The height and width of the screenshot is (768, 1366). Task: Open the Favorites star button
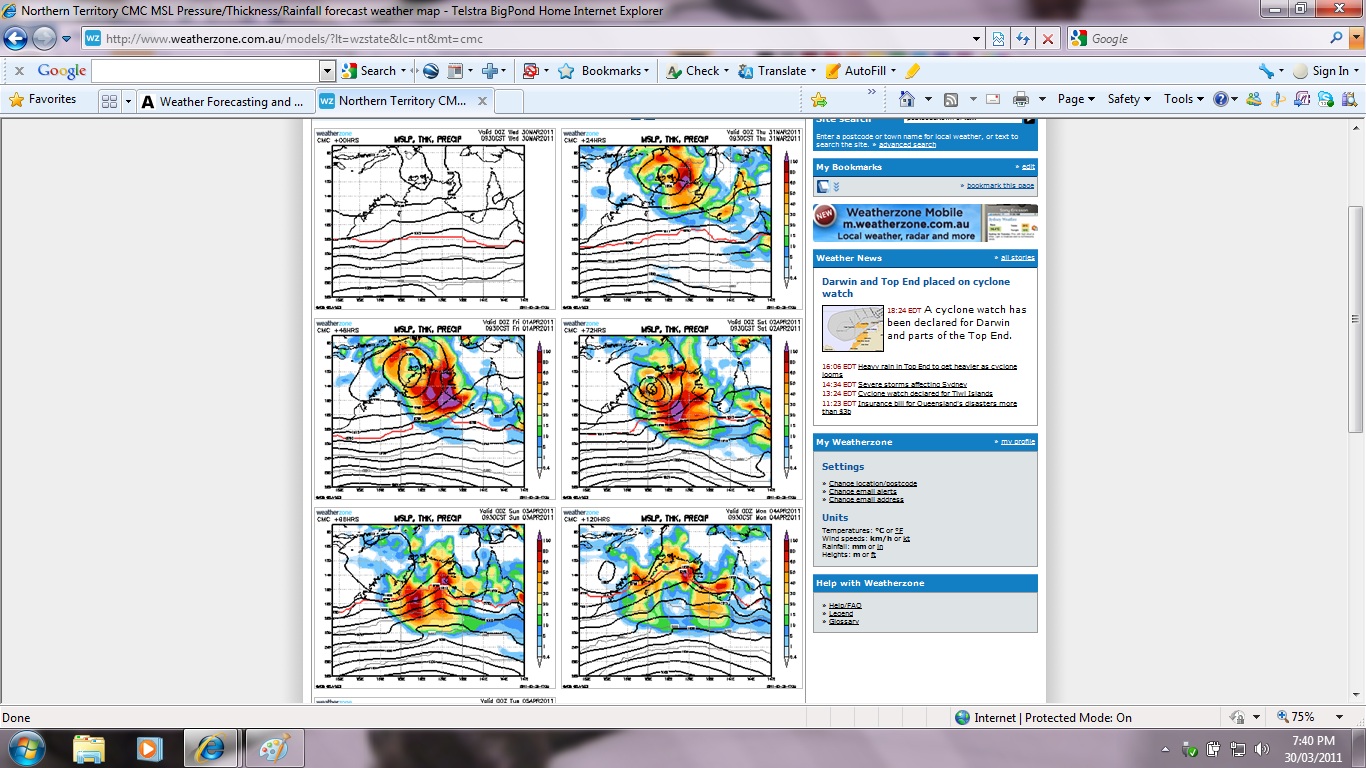[42, 99]
